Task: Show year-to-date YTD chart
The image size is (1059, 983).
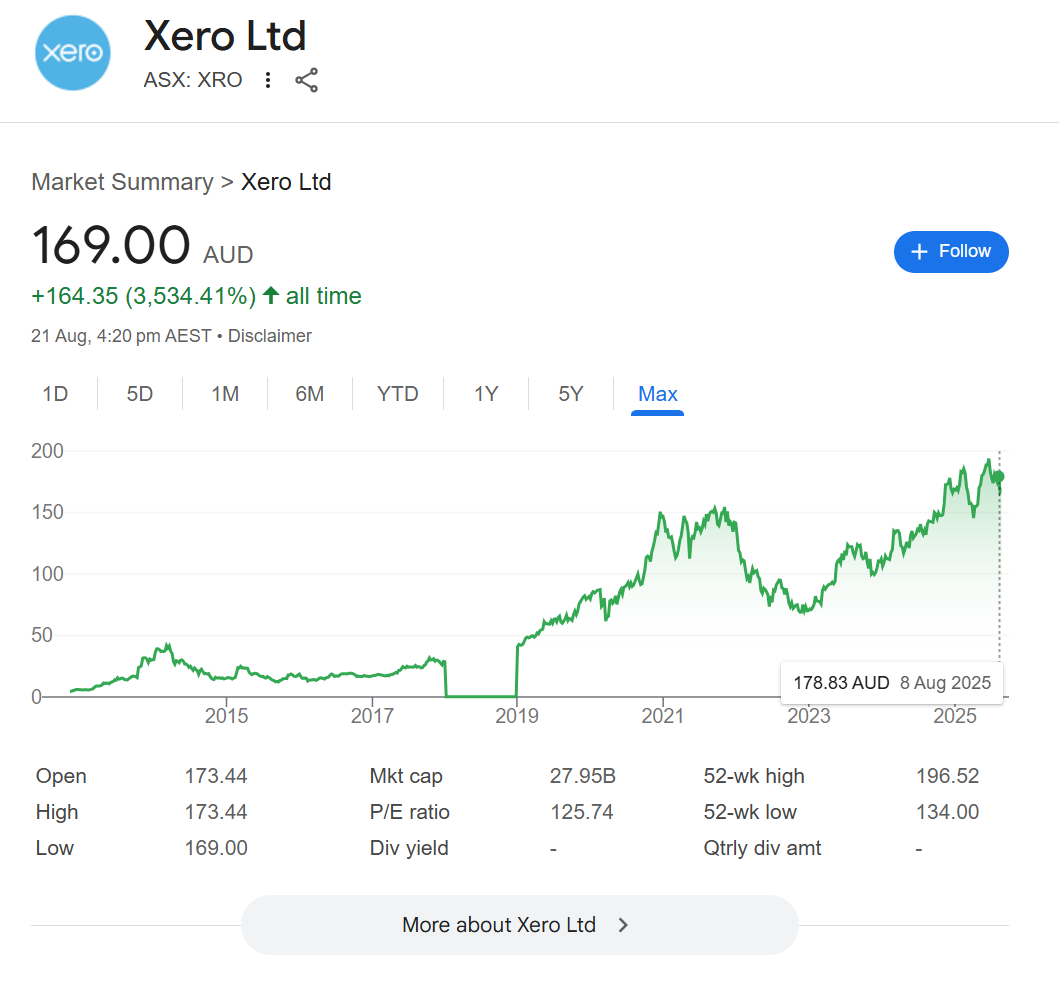Action: [x=398, y=394]
